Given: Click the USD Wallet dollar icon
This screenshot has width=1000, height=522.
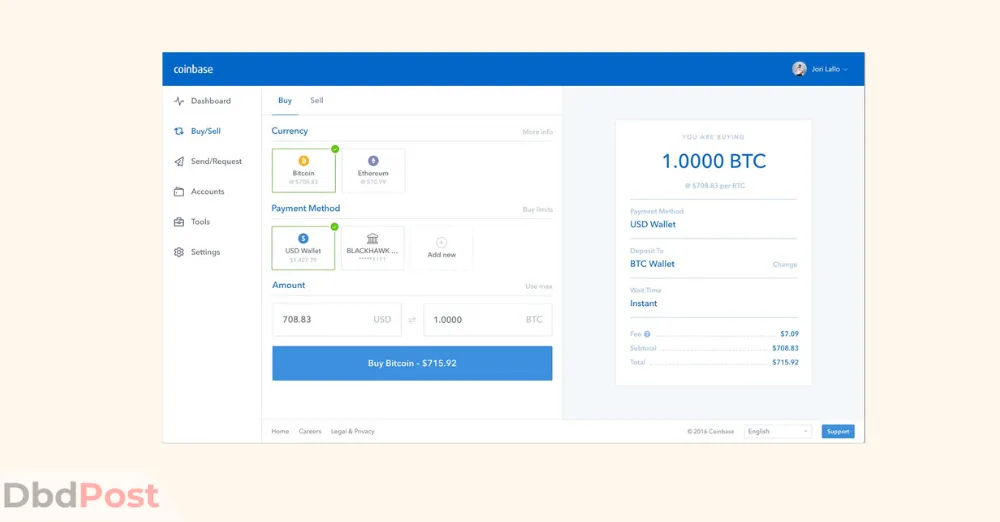Looking at the screenshot, I should coord(304,239).
